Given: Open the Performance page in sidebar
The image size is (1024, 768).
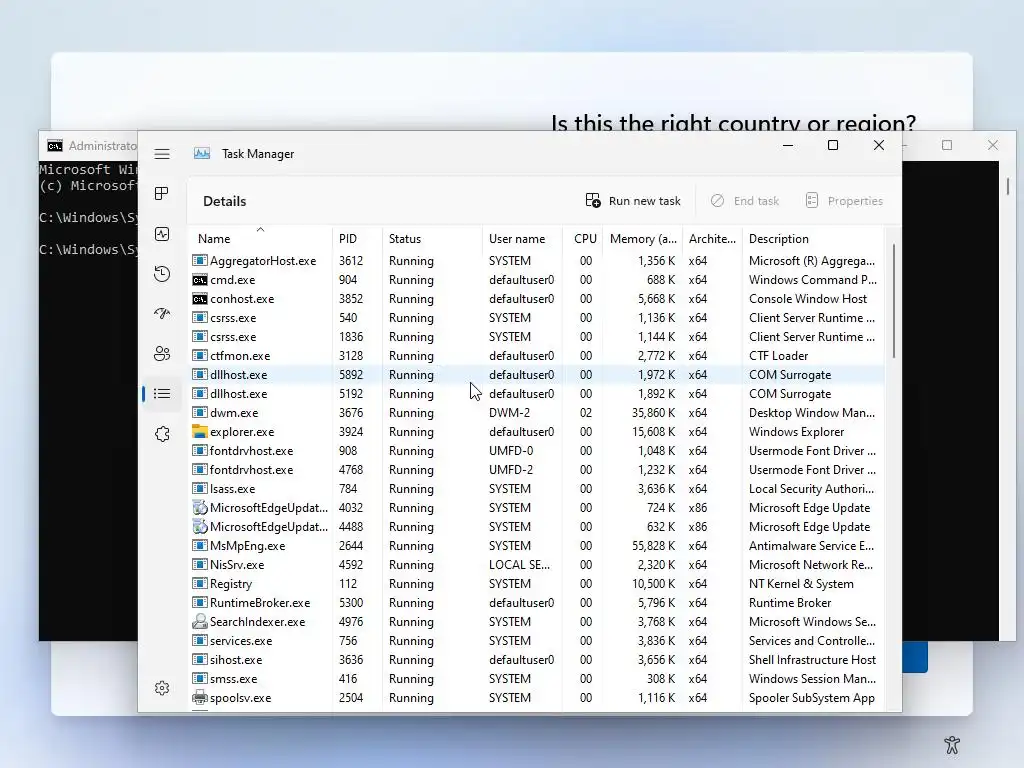Looking at the screenshot, I should pyautogui.click(x=162, y=234).
